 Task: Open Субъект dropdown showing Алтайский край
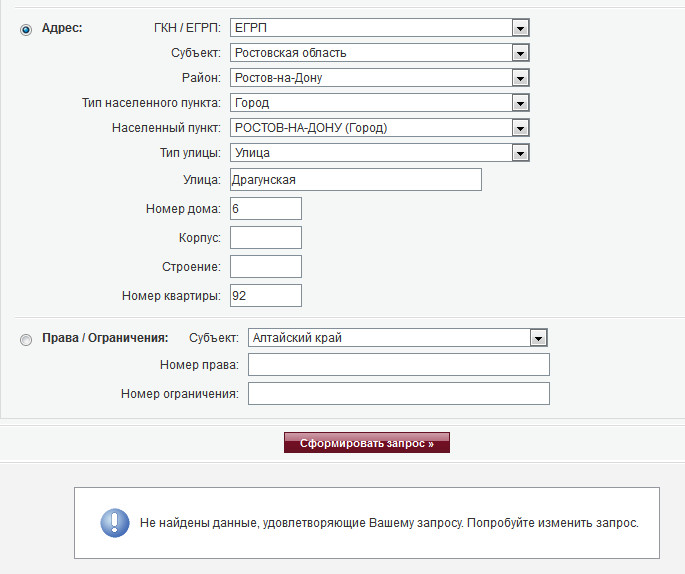(x=398, y=338)
